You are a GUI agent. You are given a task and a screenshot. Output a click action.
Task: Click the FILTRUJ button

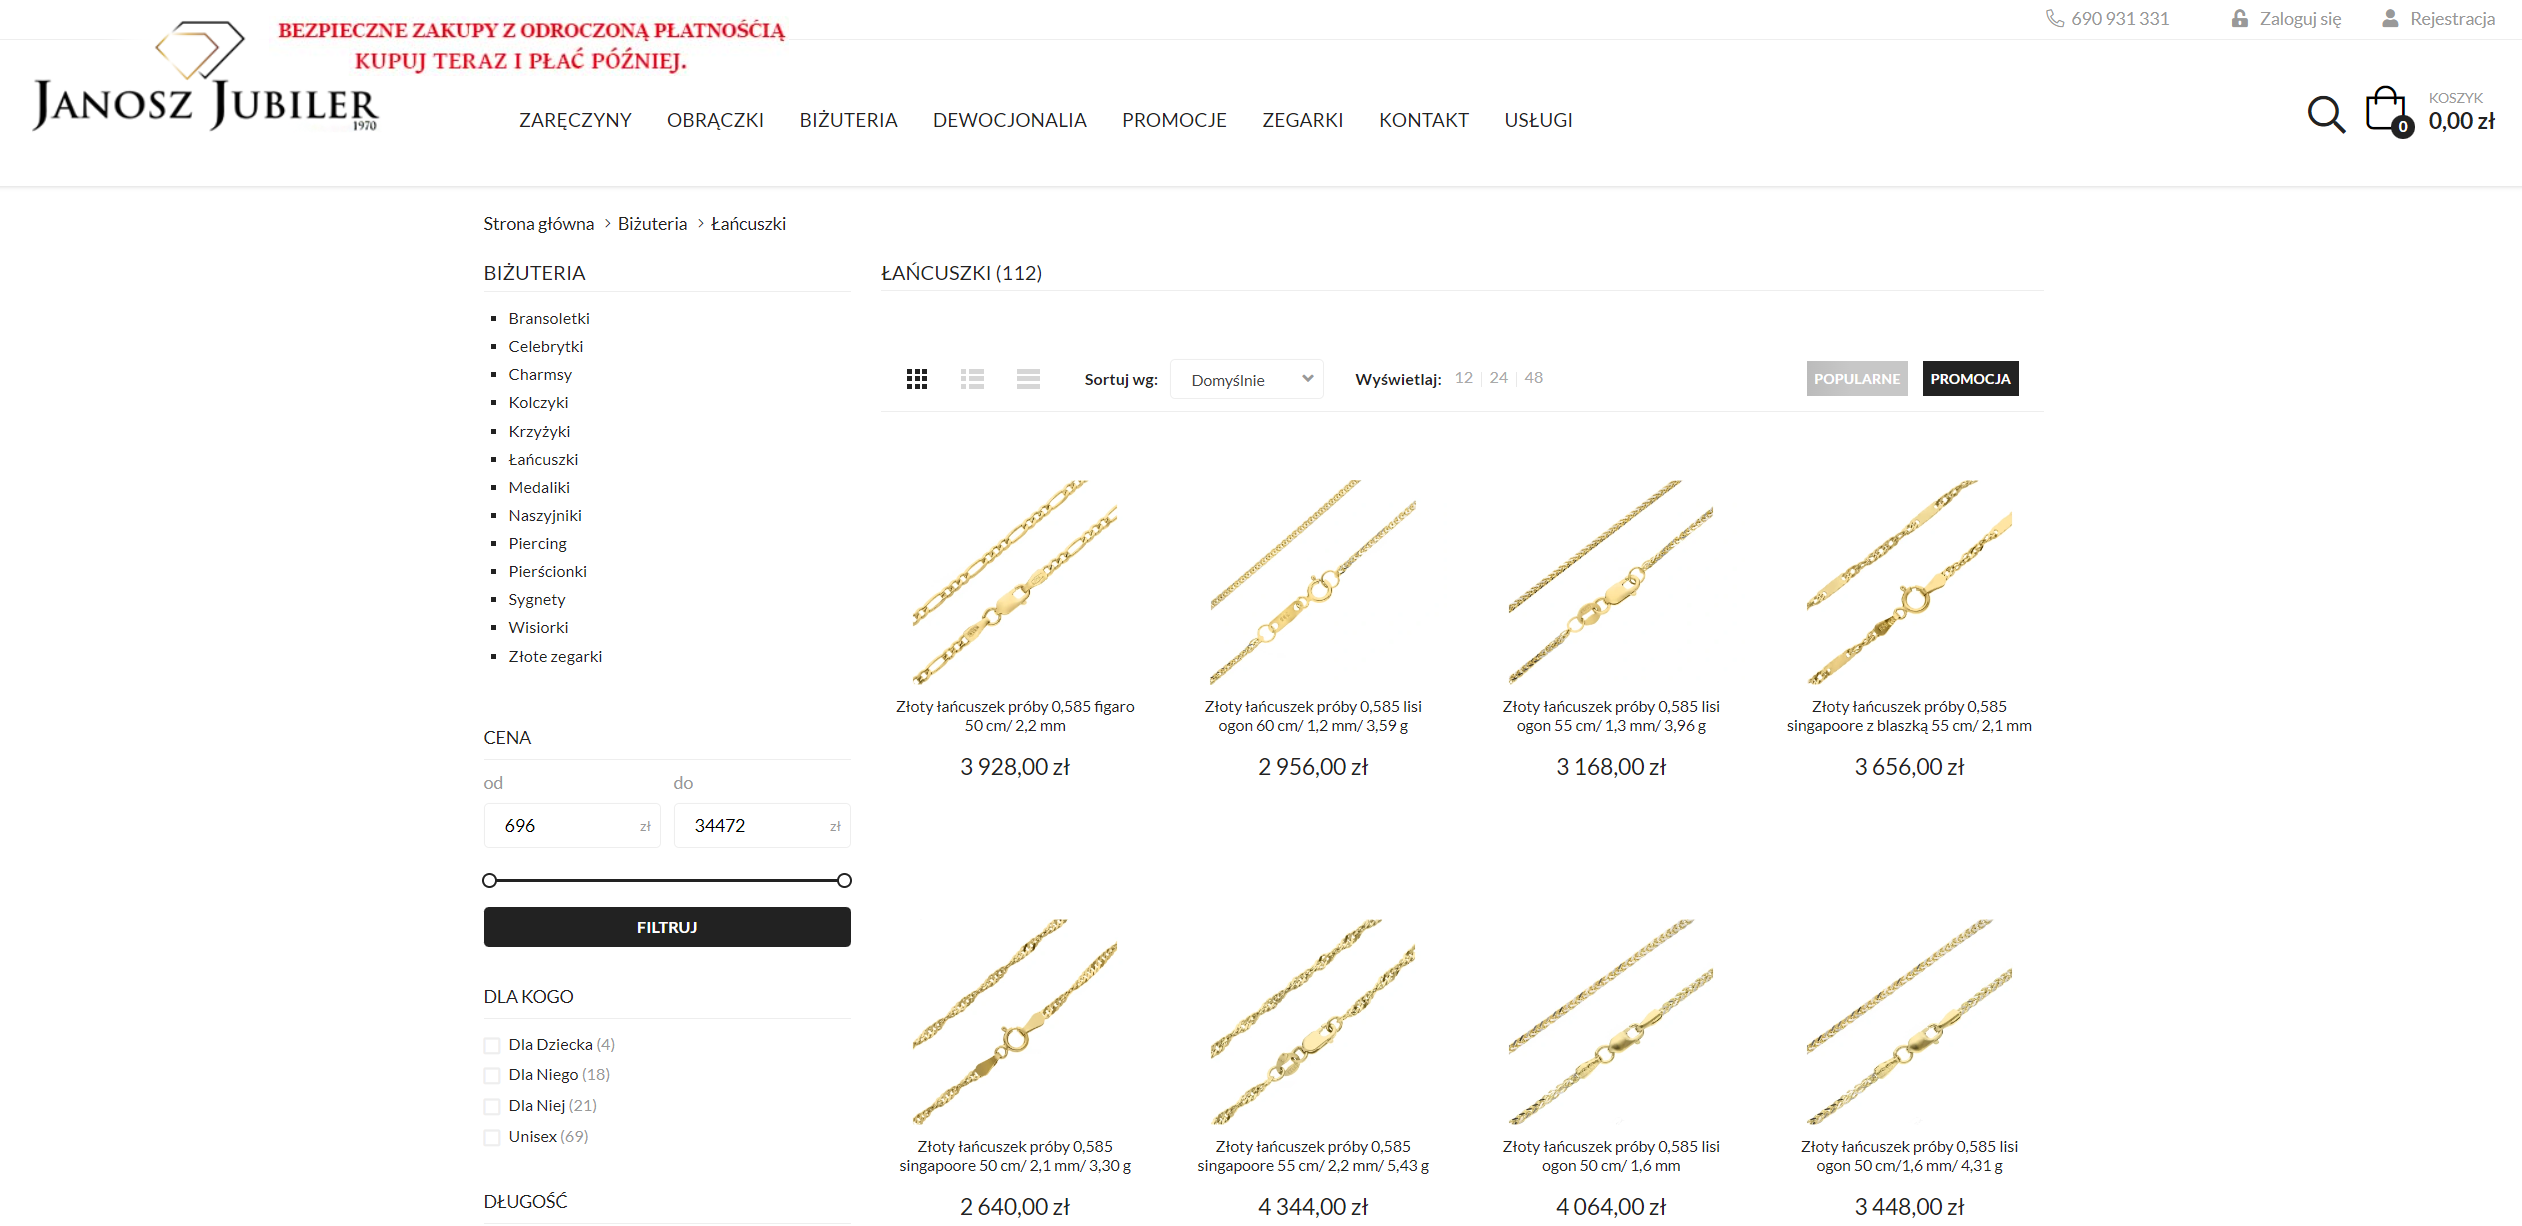(x=667, y=927)
